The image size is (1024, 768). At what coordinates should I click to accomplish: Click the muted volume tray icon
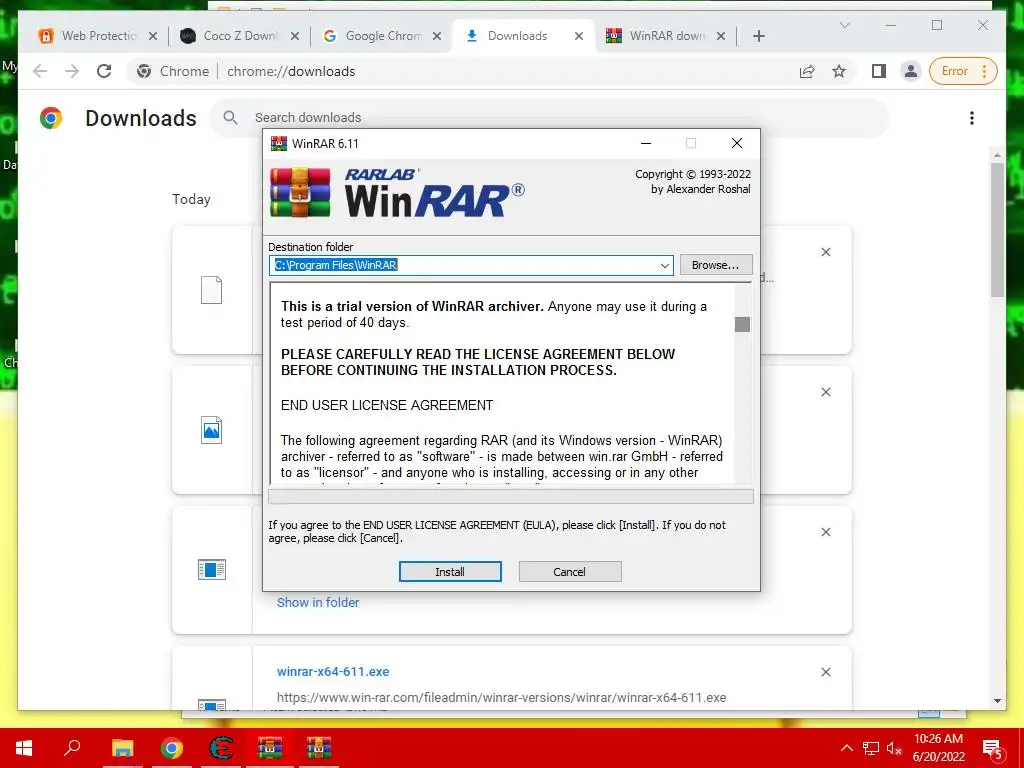[x=894, y=748]
